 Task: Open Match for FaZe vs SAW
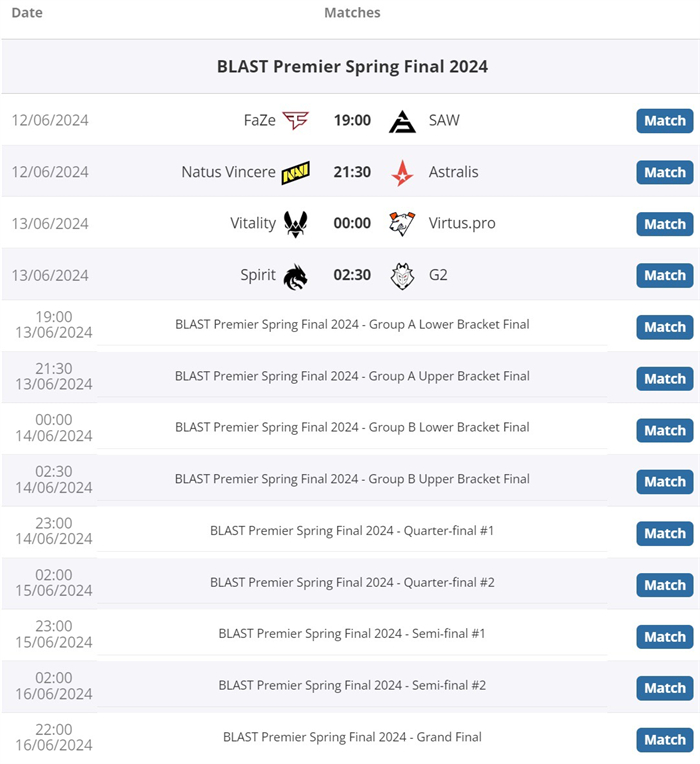click(x=664, y=121)
